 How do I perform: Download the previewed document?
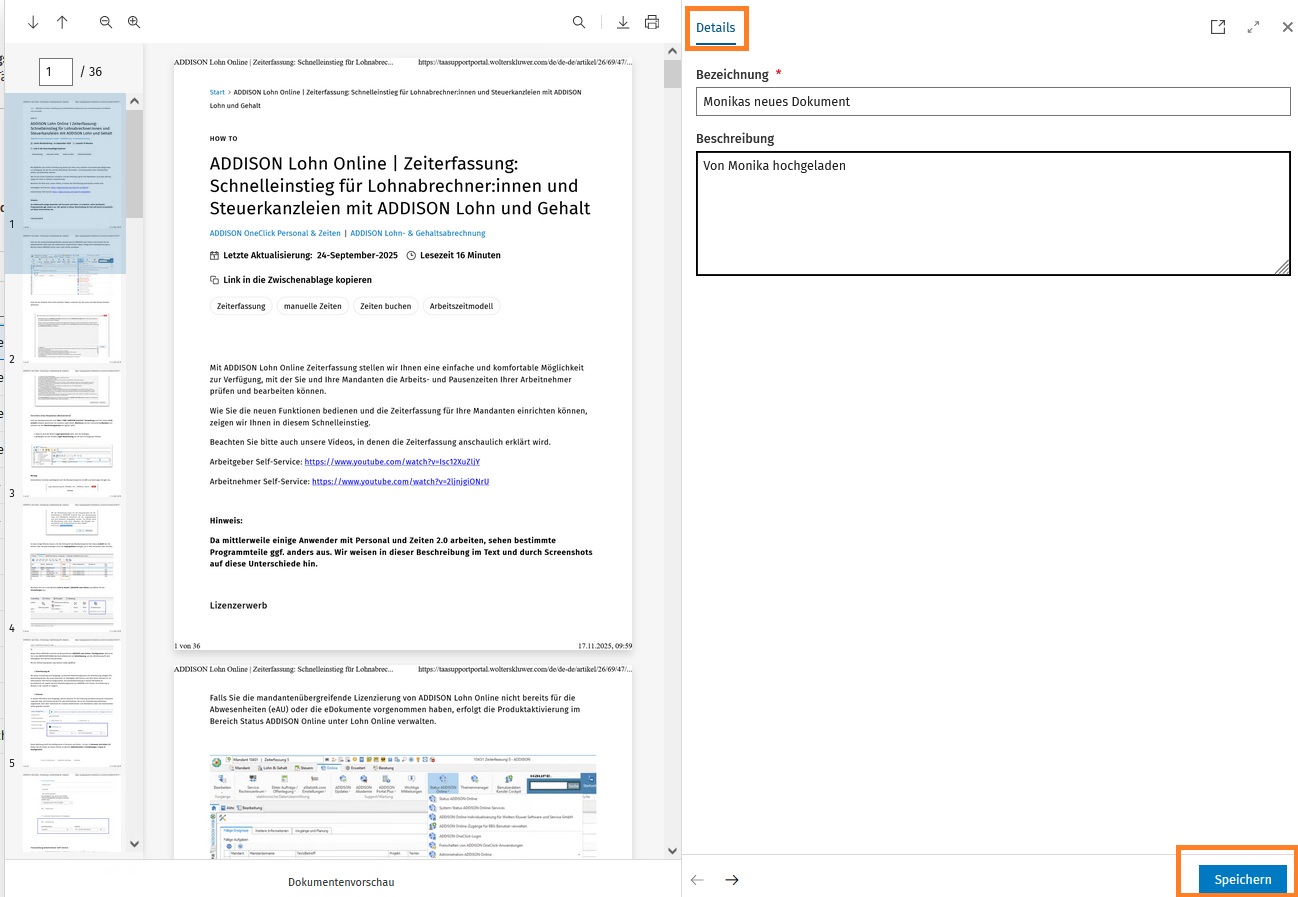tap(623, 22)
